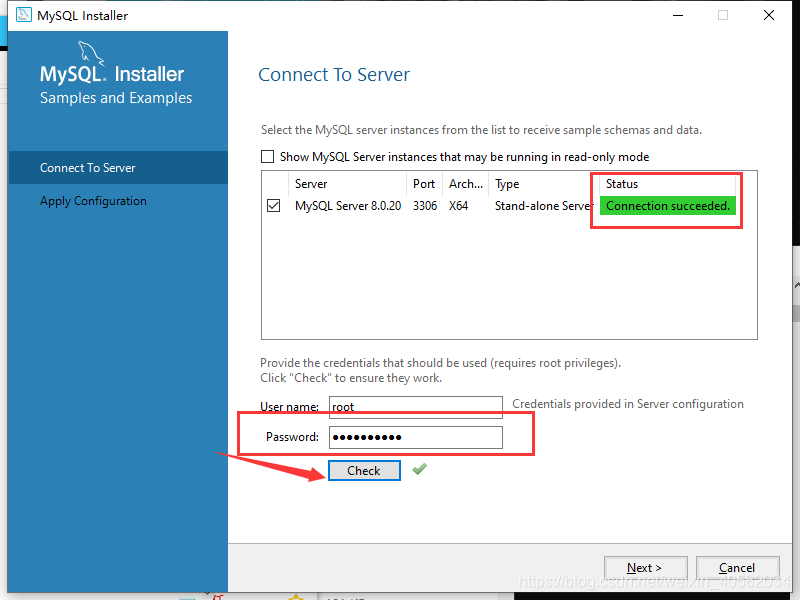Click the Stand-alone Server type cell
This screenshot has width=800, height=600.
544,206
